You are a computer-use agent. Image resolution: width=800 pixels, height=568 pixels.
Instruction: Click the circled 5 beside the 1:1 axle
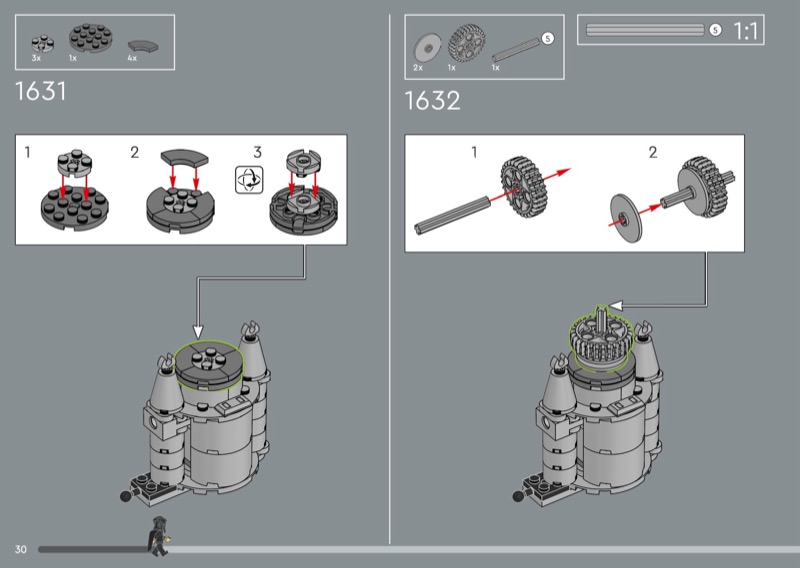[x=715, y=30]
